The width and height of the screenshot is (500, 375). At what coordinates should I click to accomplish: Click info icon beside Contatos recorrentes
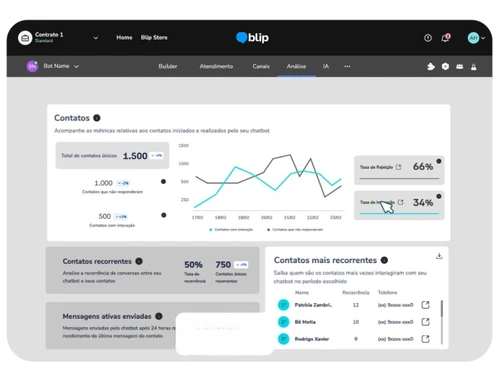pyautogui.click(x=139, y=261)
